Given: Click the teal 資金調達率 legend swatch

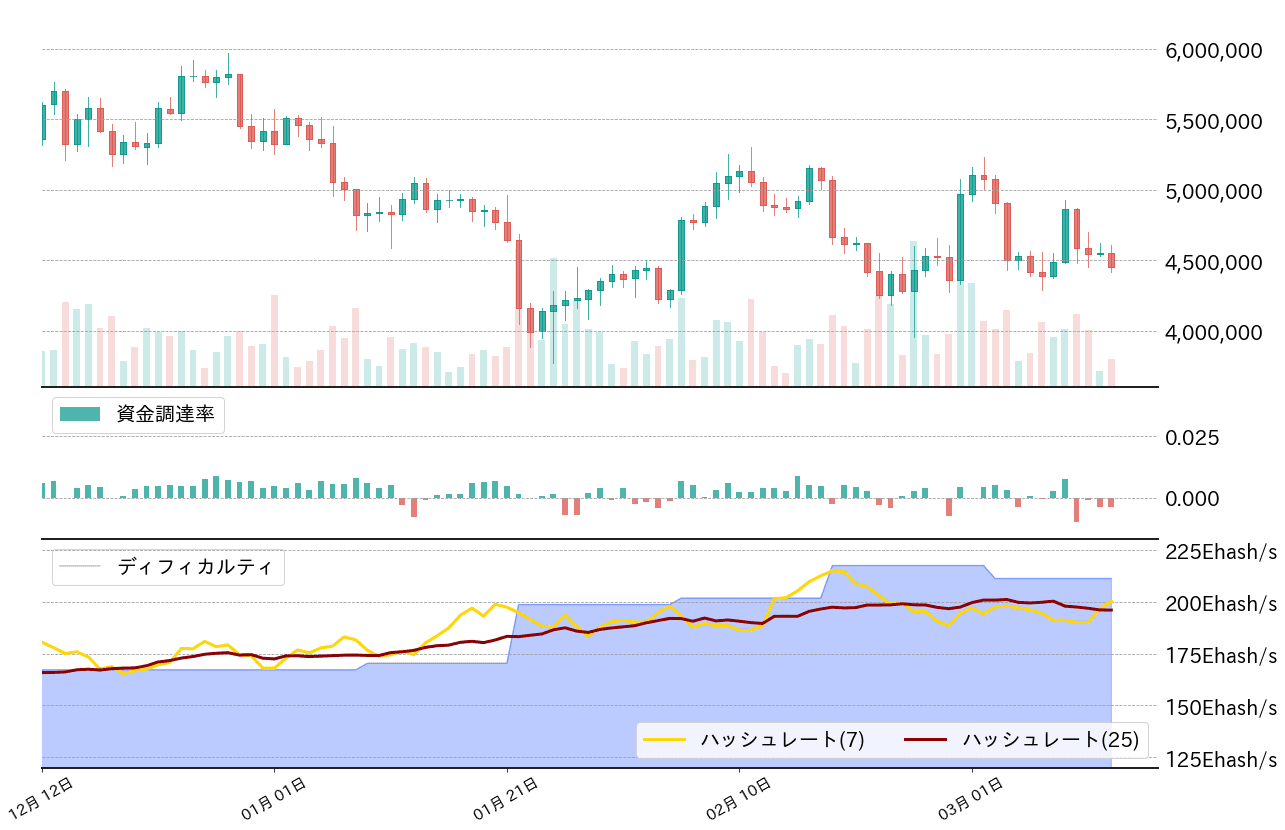Looking at the screenshot, I should tap(80, 415).
